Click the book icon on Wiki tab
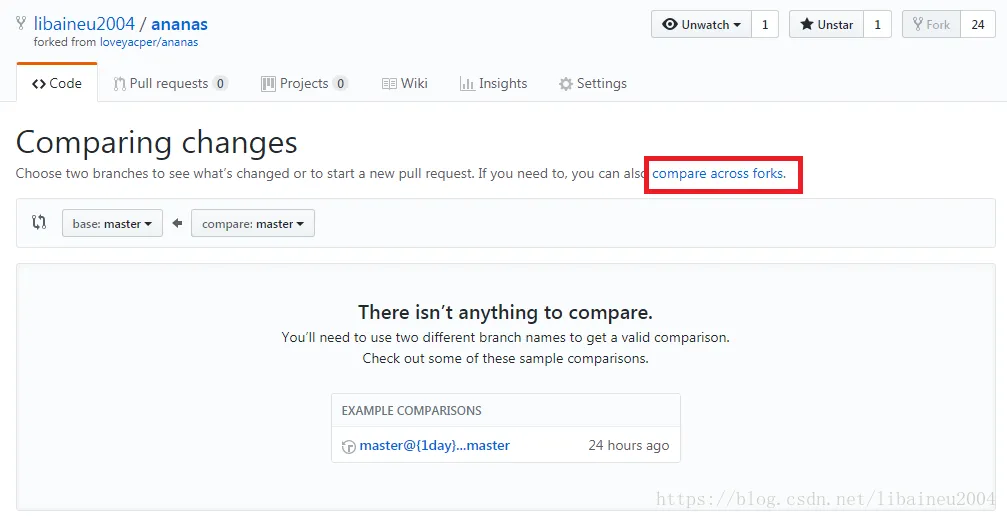The width and height of the screenshot is (1007, 519). click(389, 84)
